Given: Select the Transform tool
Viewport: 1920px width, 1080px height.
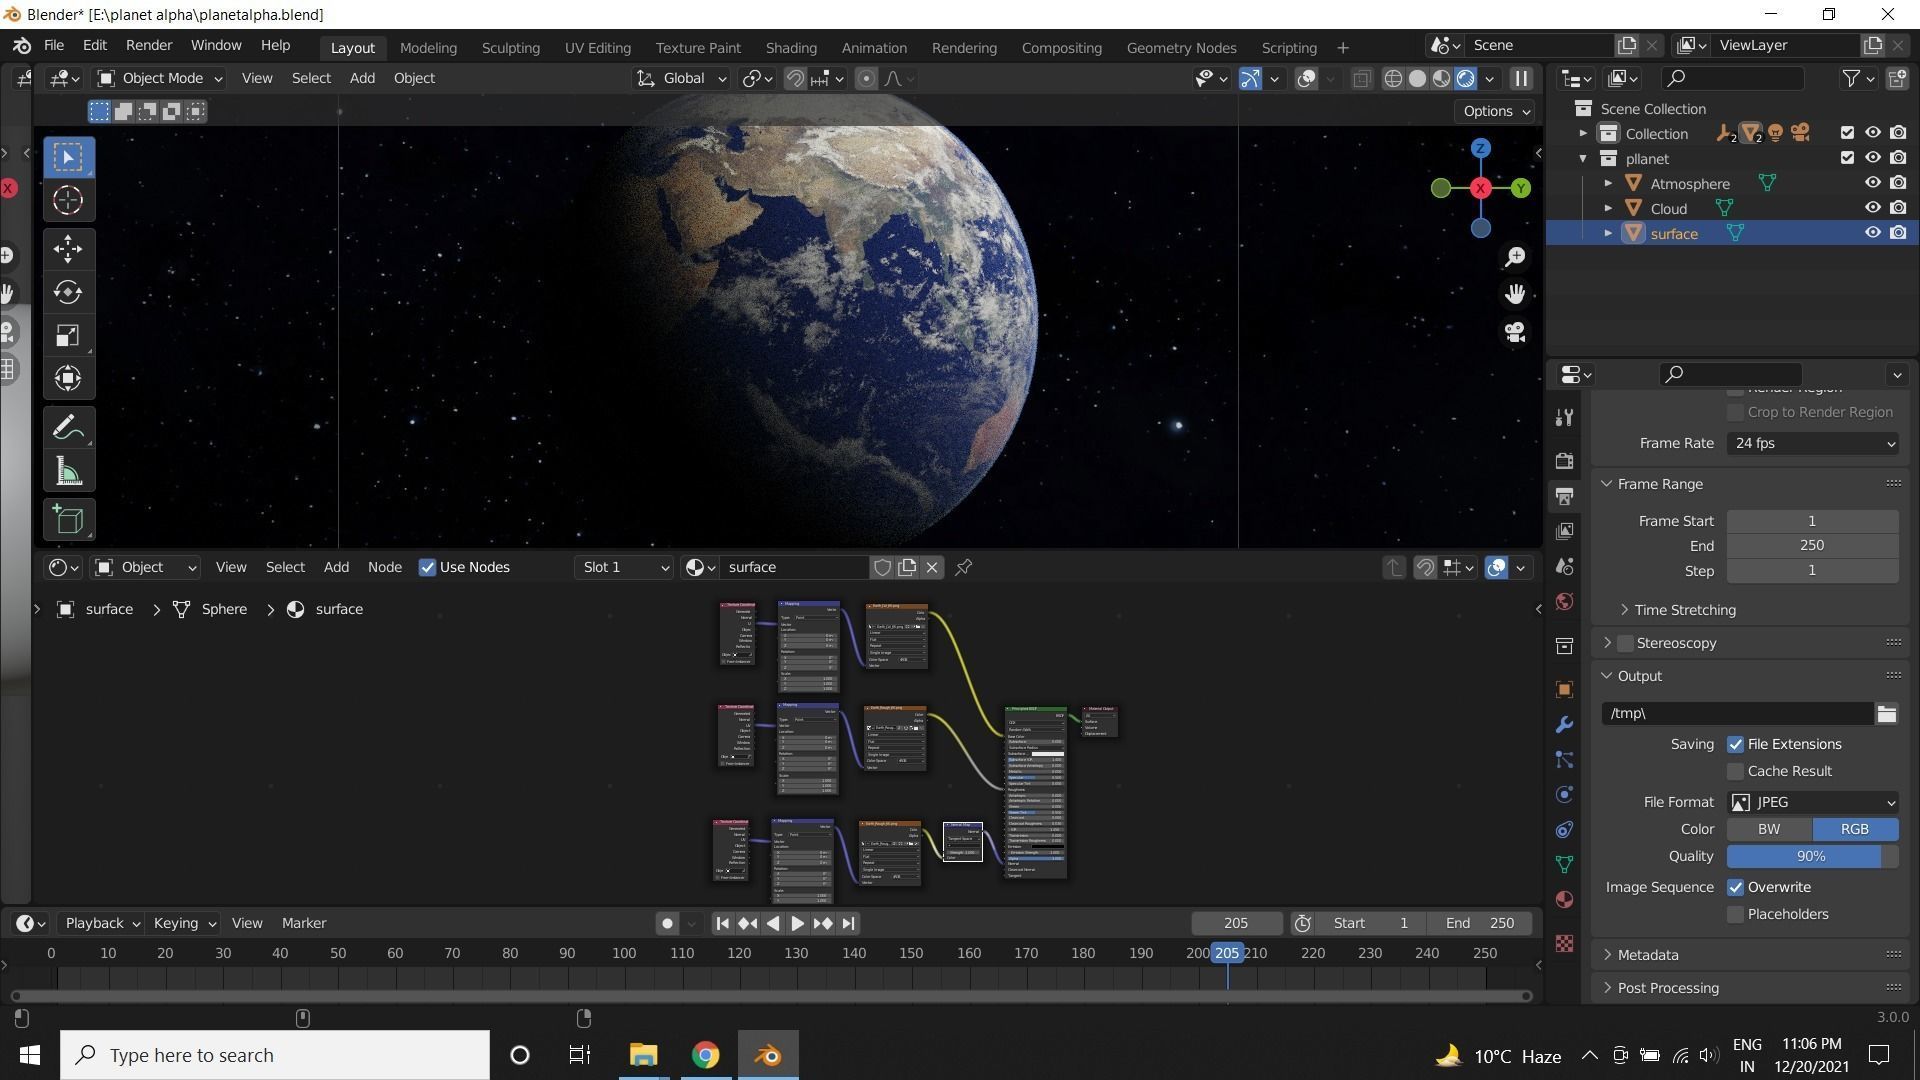Looking at the screenshot, I should pos(68,378).
